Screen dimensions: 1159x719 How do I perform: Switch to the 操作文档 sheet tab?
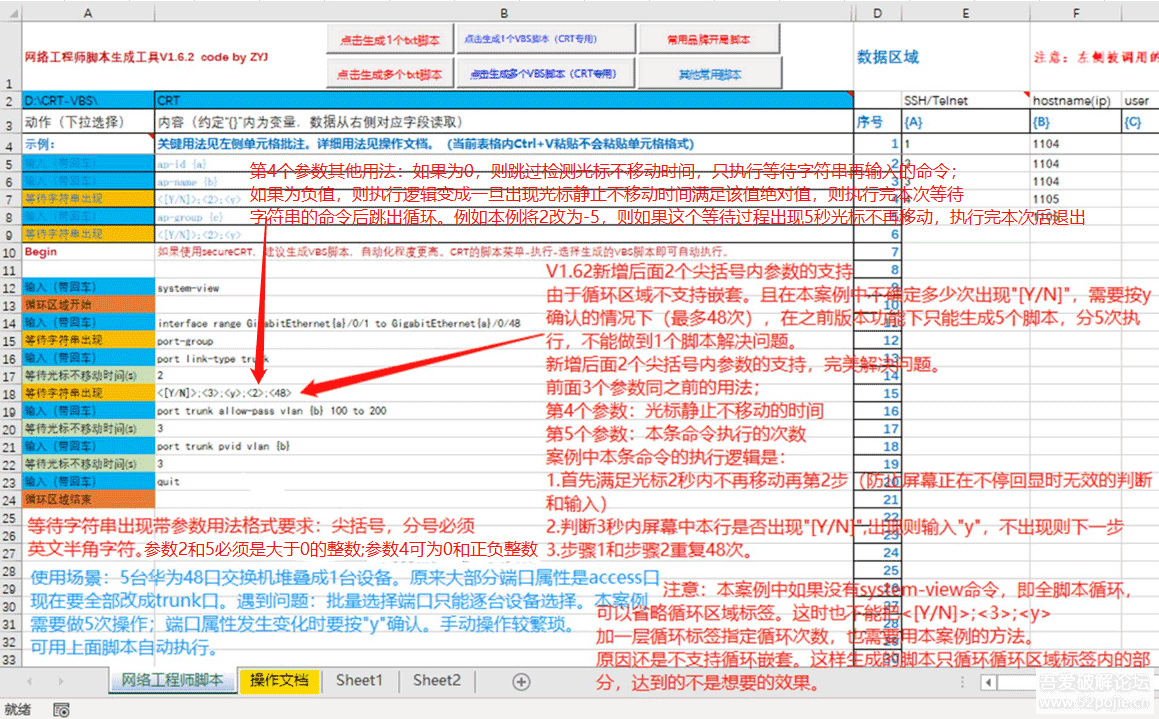(279, 681)
